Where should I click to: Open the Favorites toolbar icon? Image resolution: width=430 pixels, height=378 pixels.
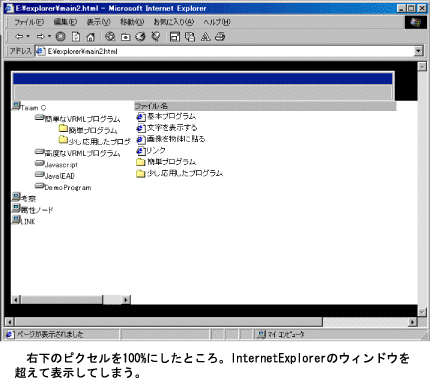[125, 37]
